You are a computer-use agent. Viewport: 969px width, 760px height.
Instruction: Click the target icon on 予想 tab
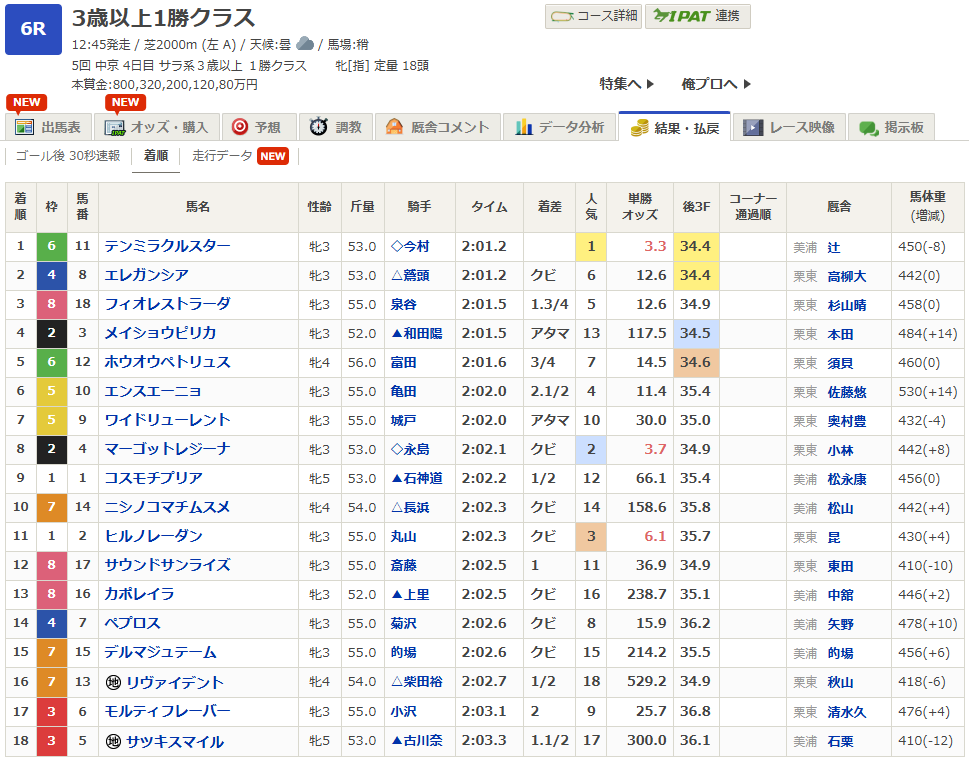point(240,127)
